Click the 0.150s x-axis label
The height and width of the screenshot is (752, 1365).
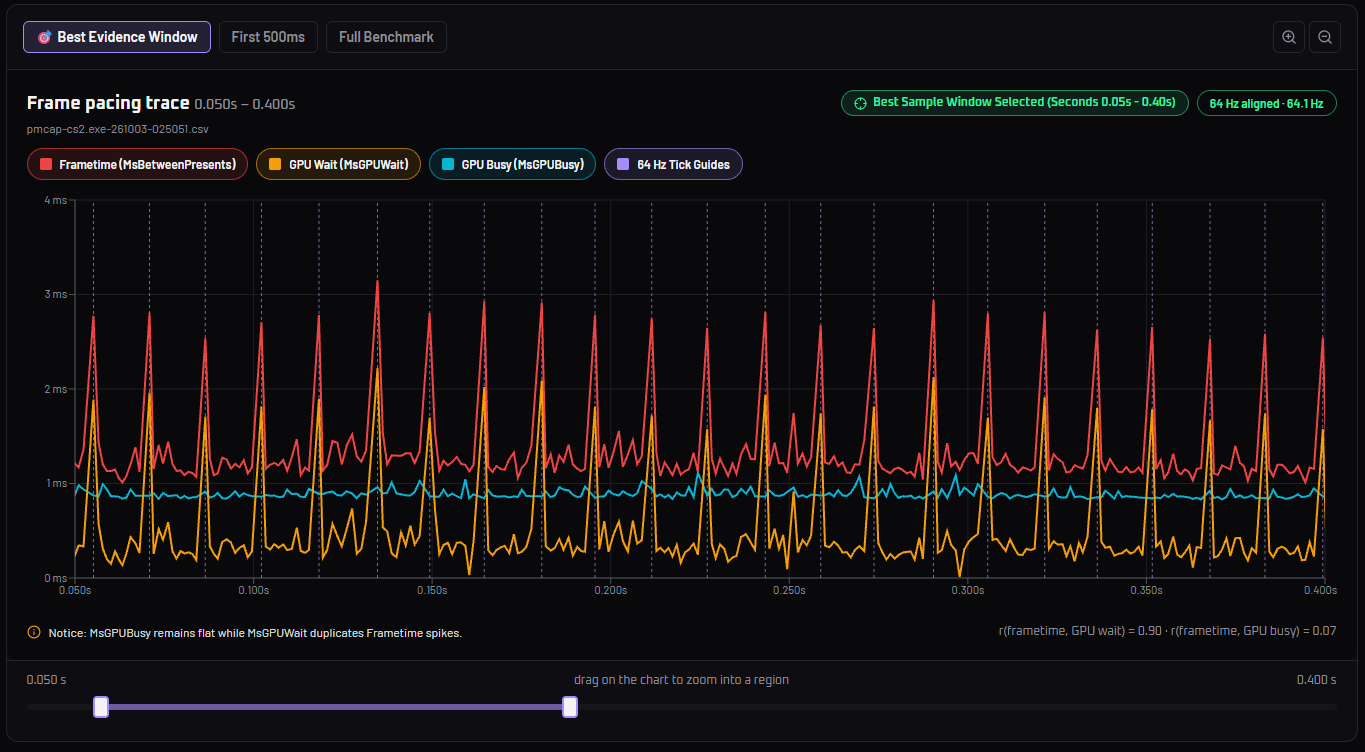click(431, 590)
